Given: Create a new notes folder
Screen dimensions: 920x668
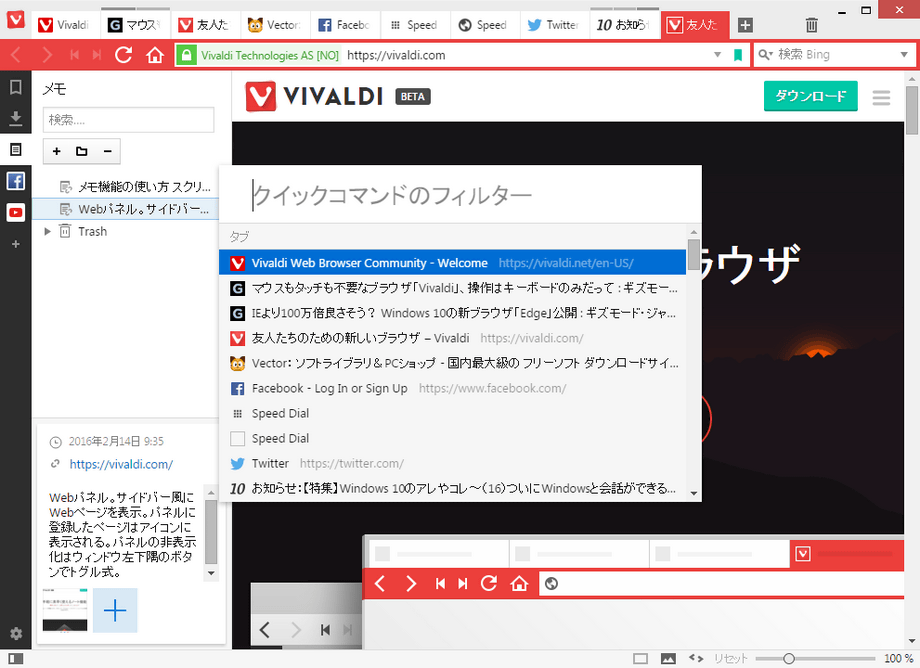Looking at the screenshot, I should (82, 151).
